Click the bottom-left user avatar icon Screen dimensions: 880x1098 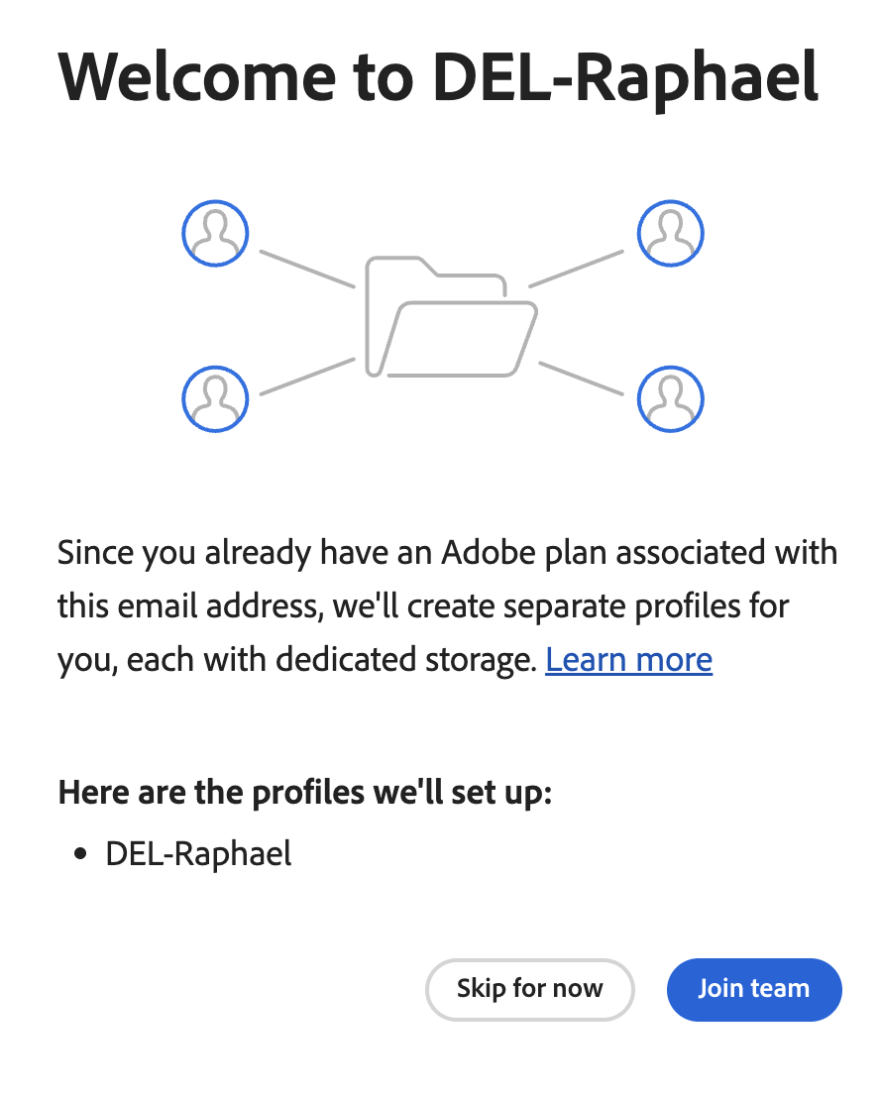click(215, 398)
